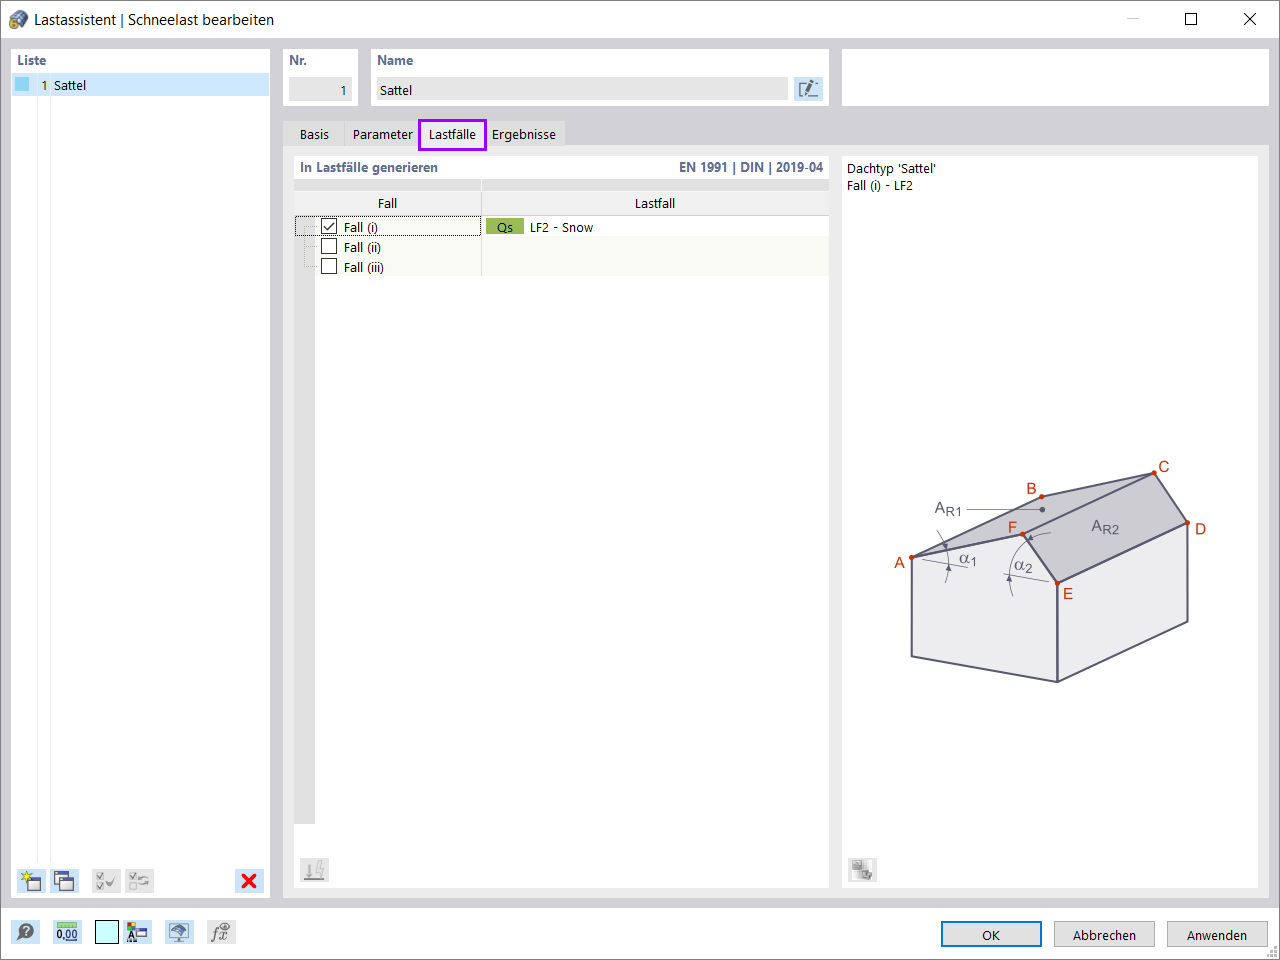This screenshot has height=960, width=1280.
Task: Click the Lastfall column header
Action: tap(655, 203)
